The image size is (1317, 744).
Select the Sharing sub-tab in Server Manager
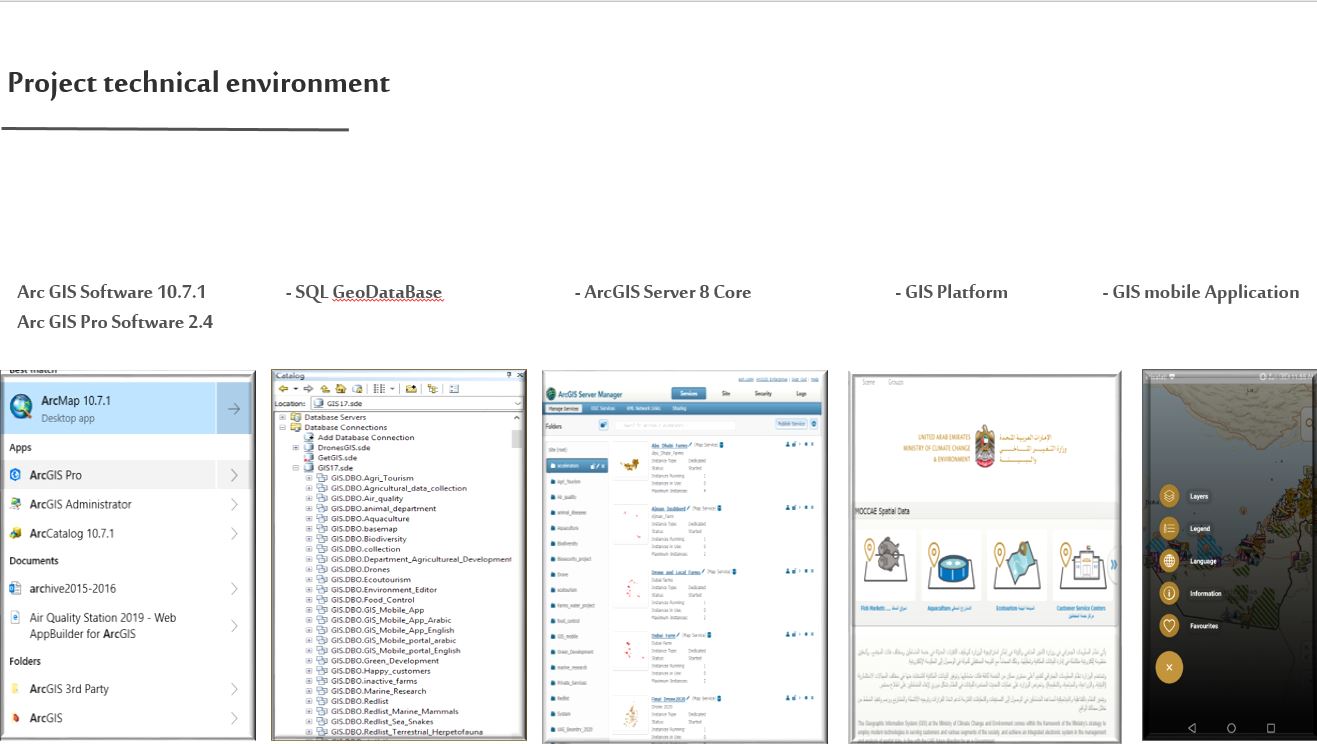point(679,408)
